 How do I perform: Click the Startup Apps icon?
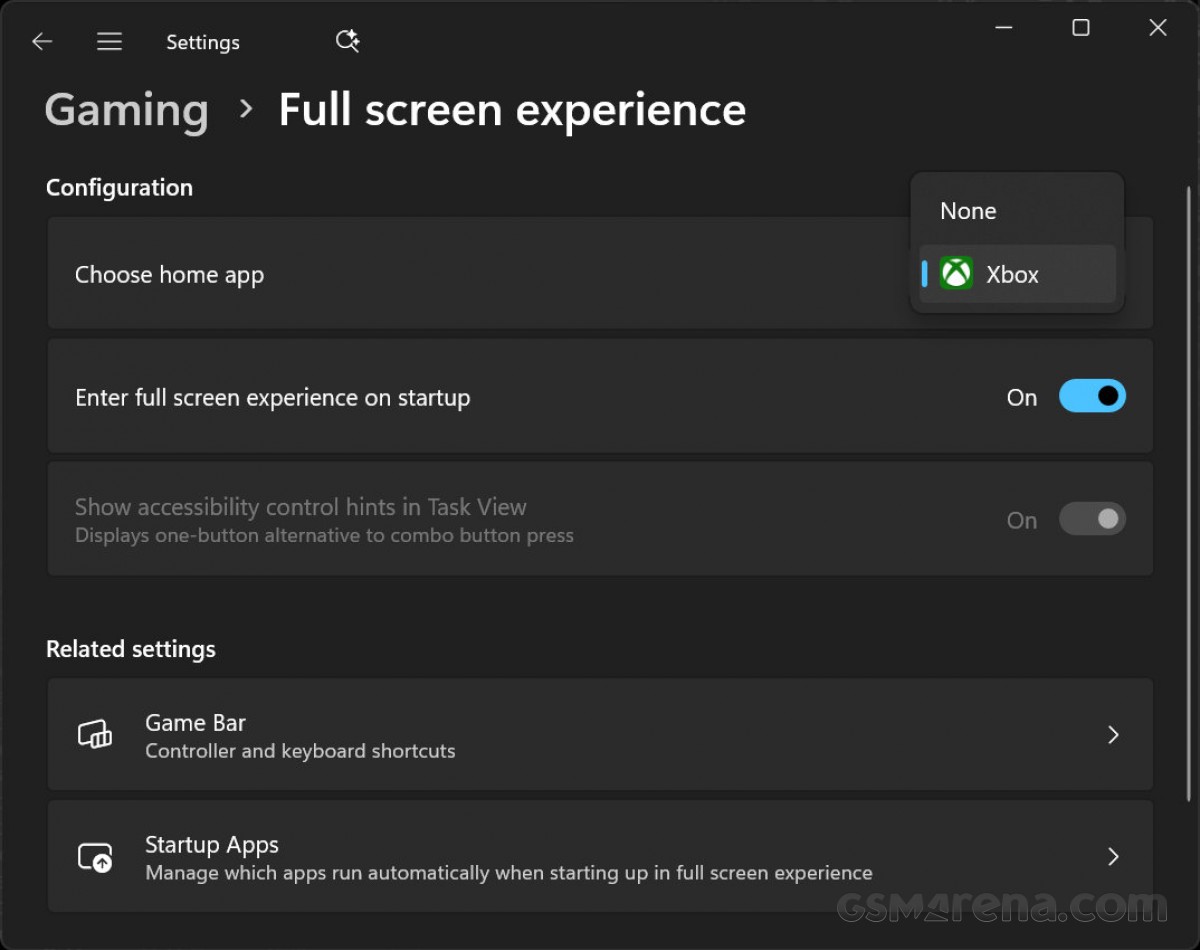pyautogui.click(x=95, y=856)
